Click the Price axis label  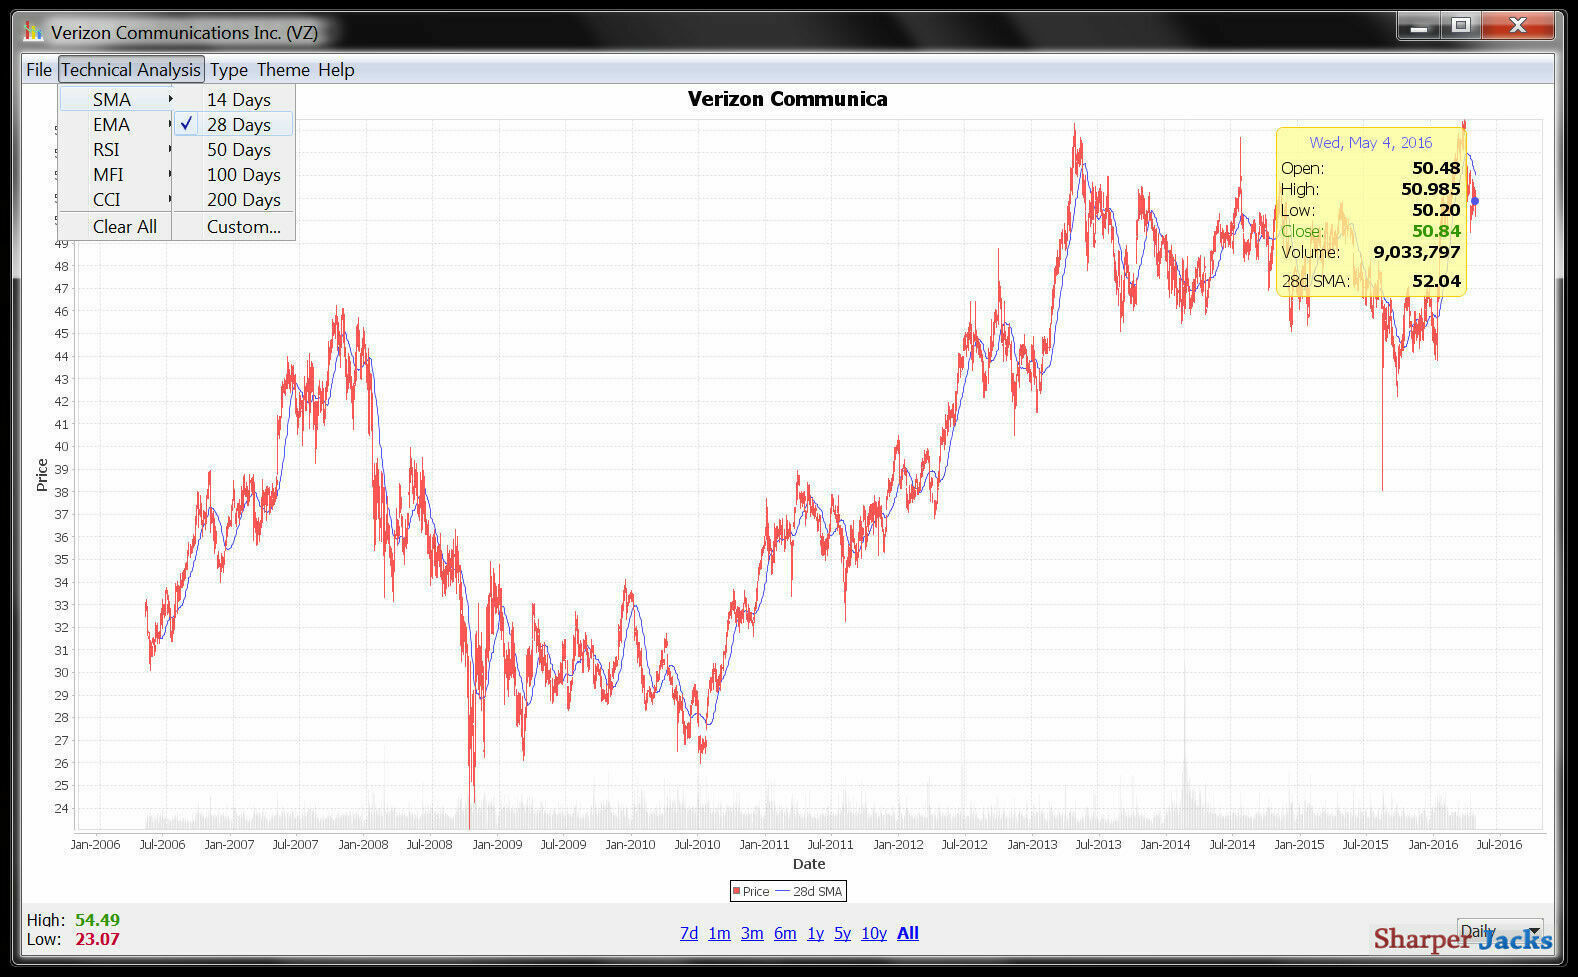[x=42, y=475]
